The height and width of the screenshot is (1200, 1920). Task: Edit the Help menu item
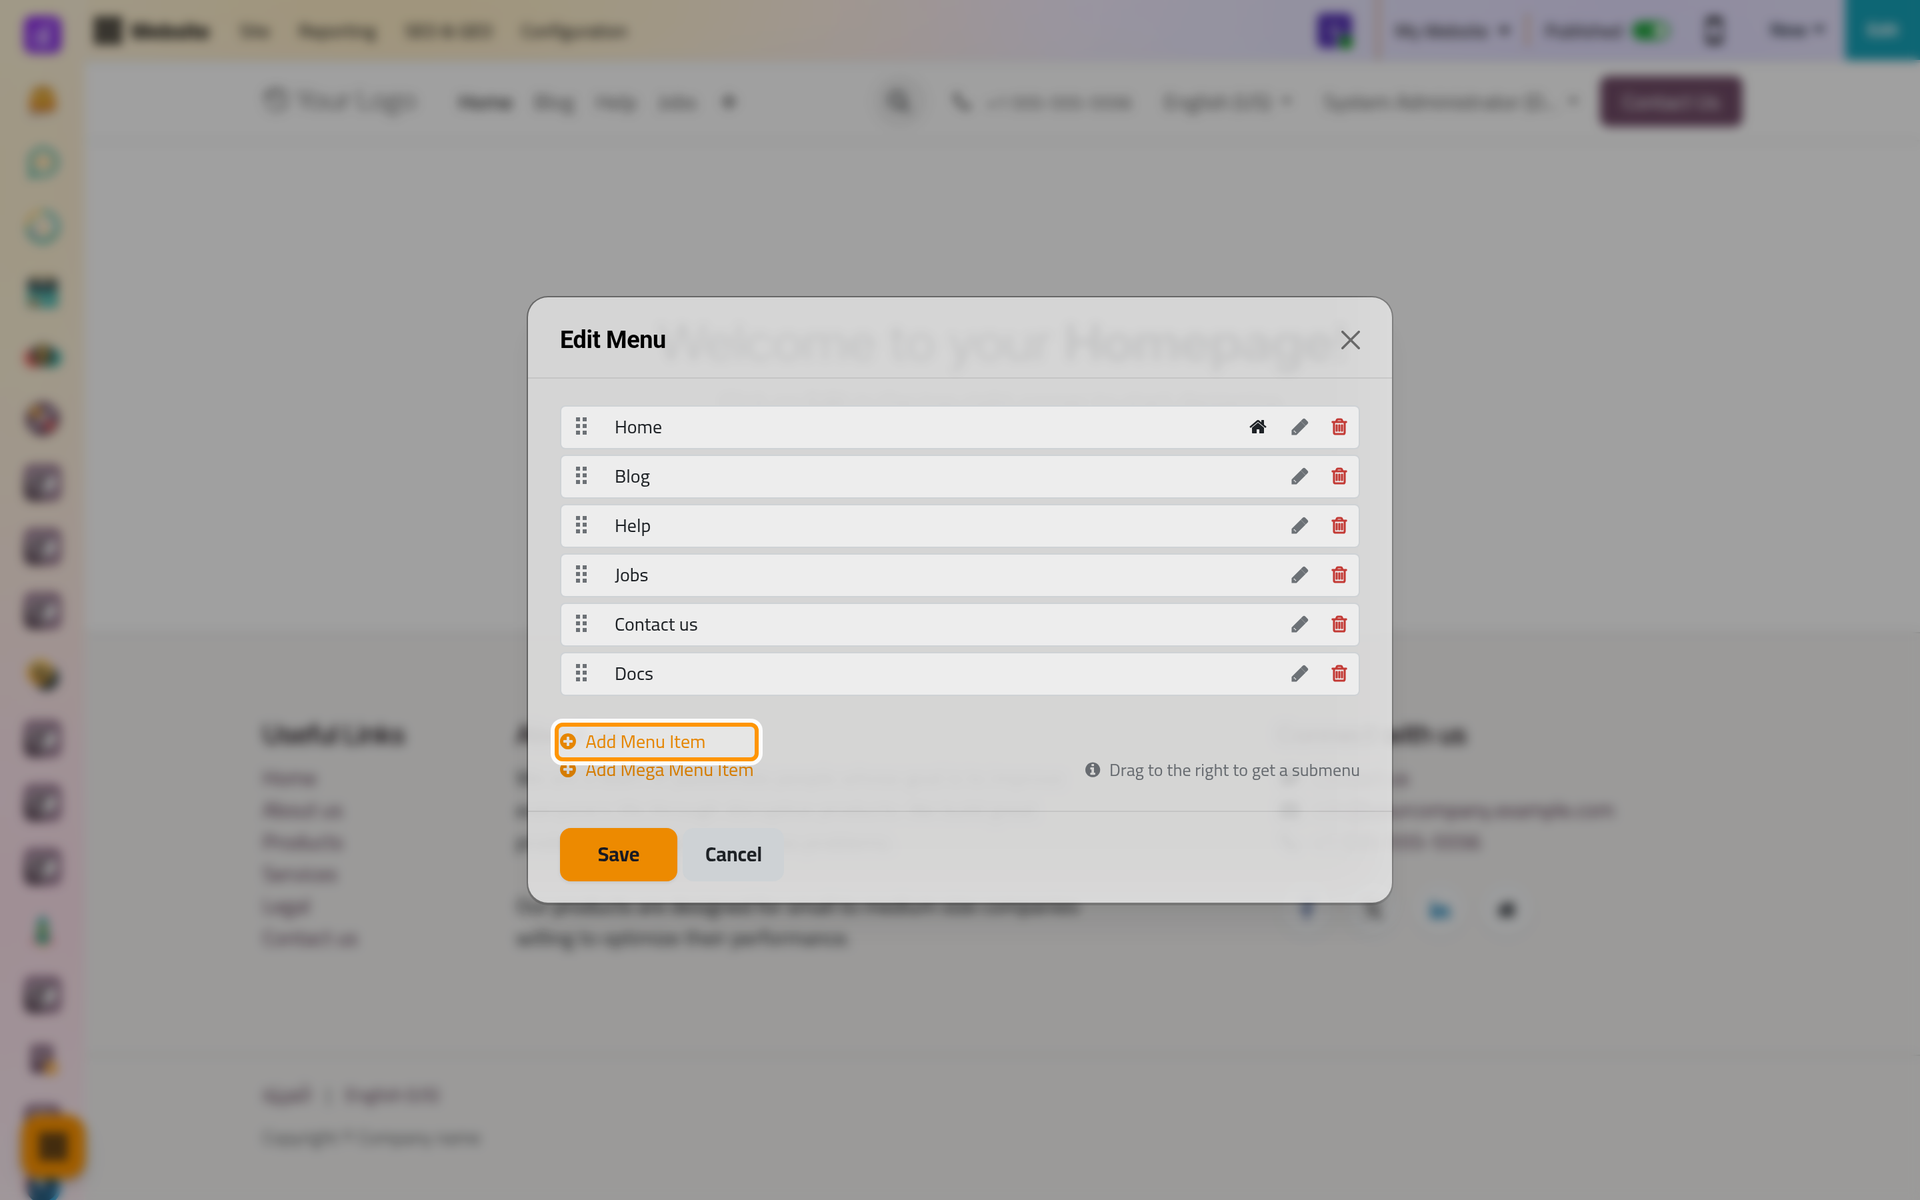1299,526
